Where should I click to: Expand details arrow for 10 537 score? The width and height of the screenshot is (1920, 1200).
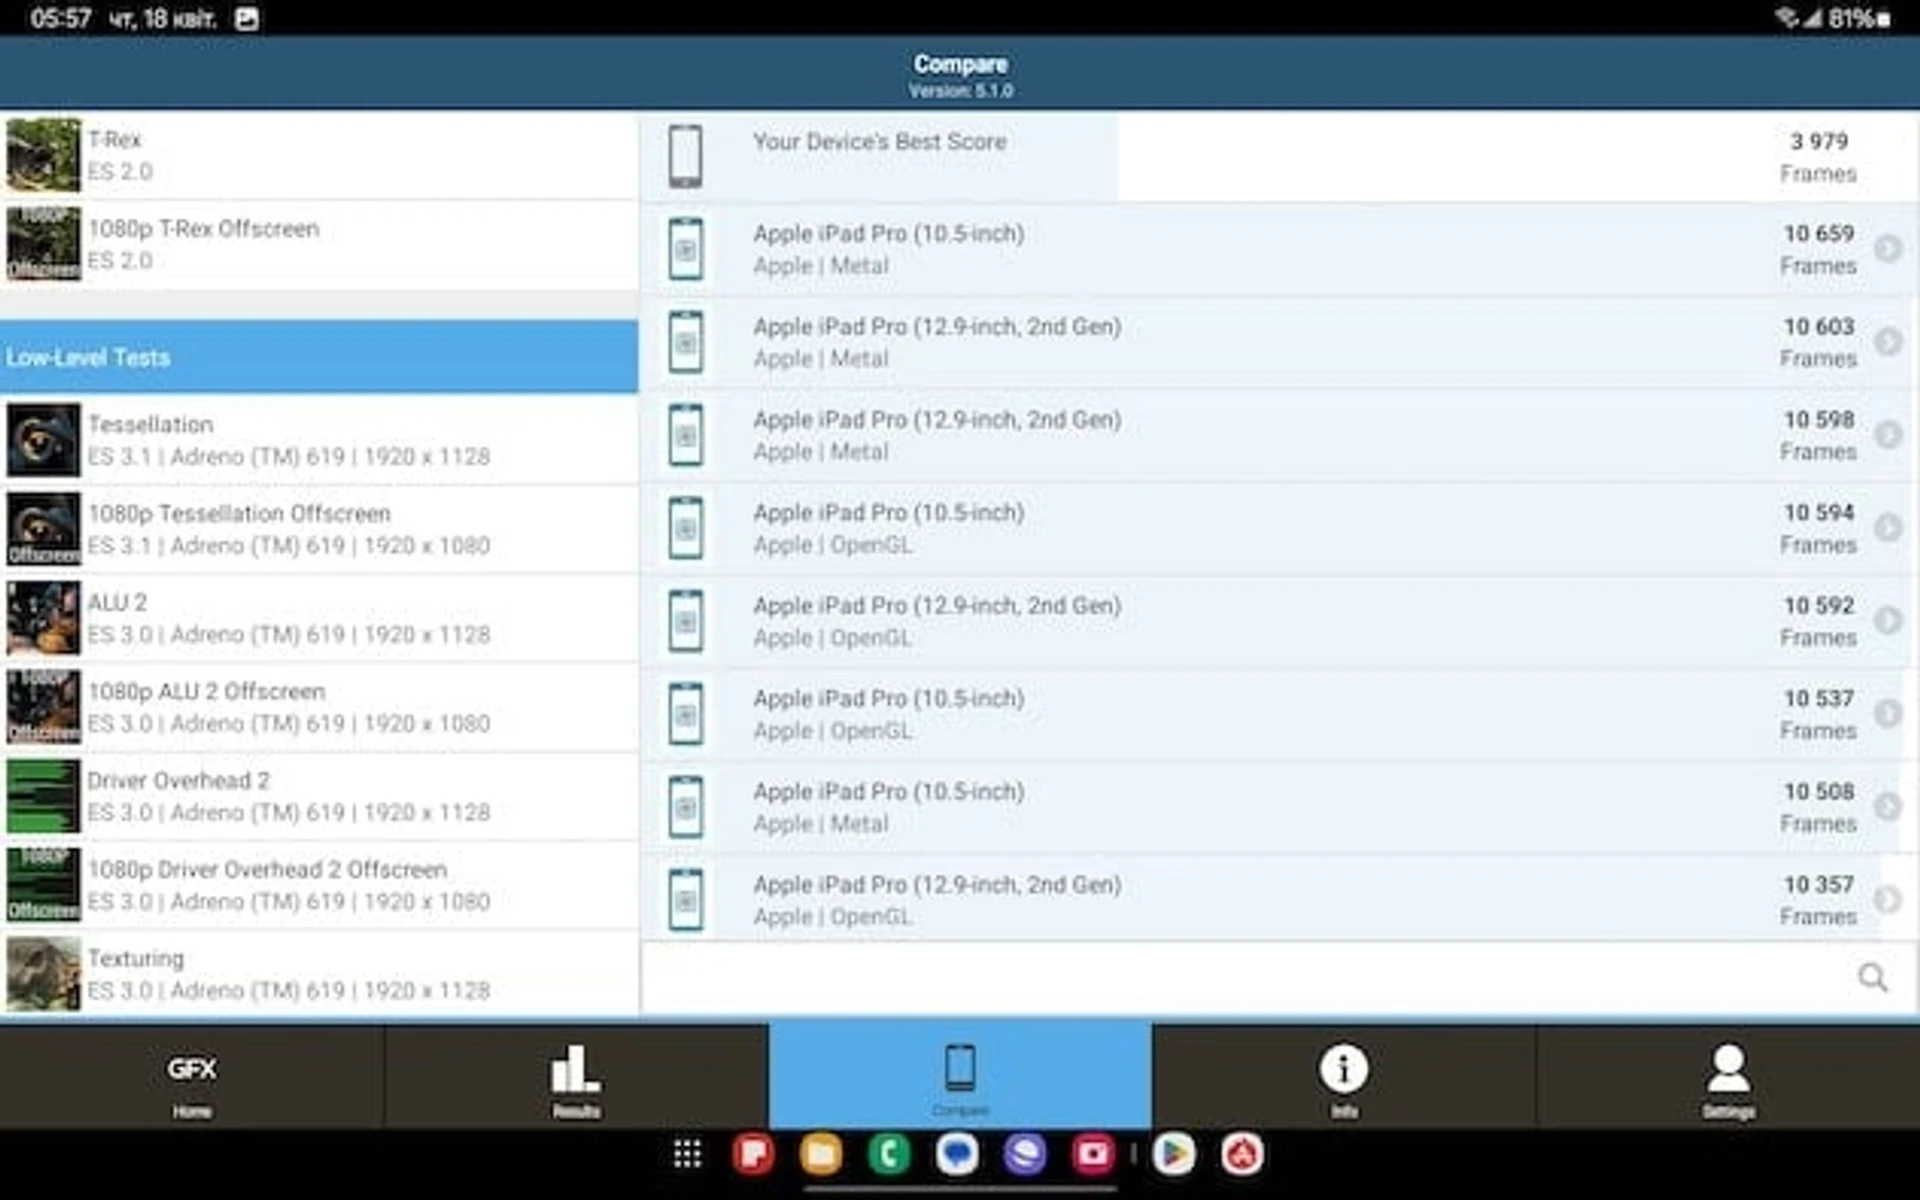(x=1887, y=713)
